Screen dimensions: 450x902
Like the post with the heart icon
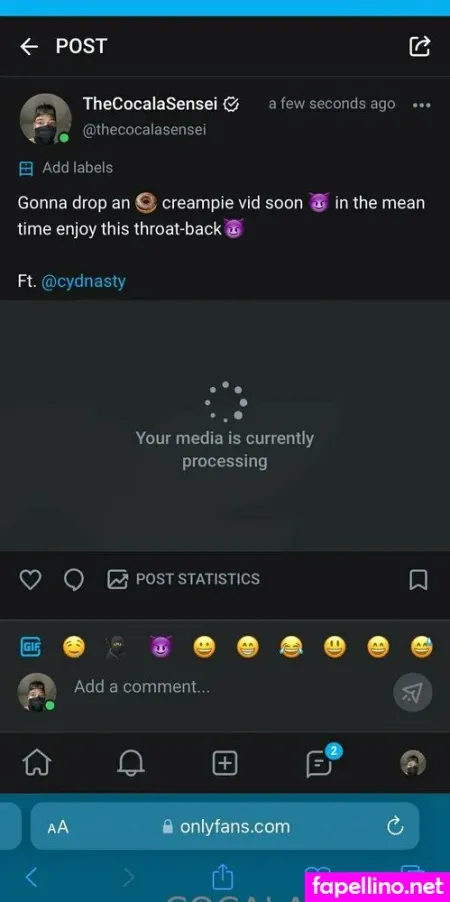point(30,579)
